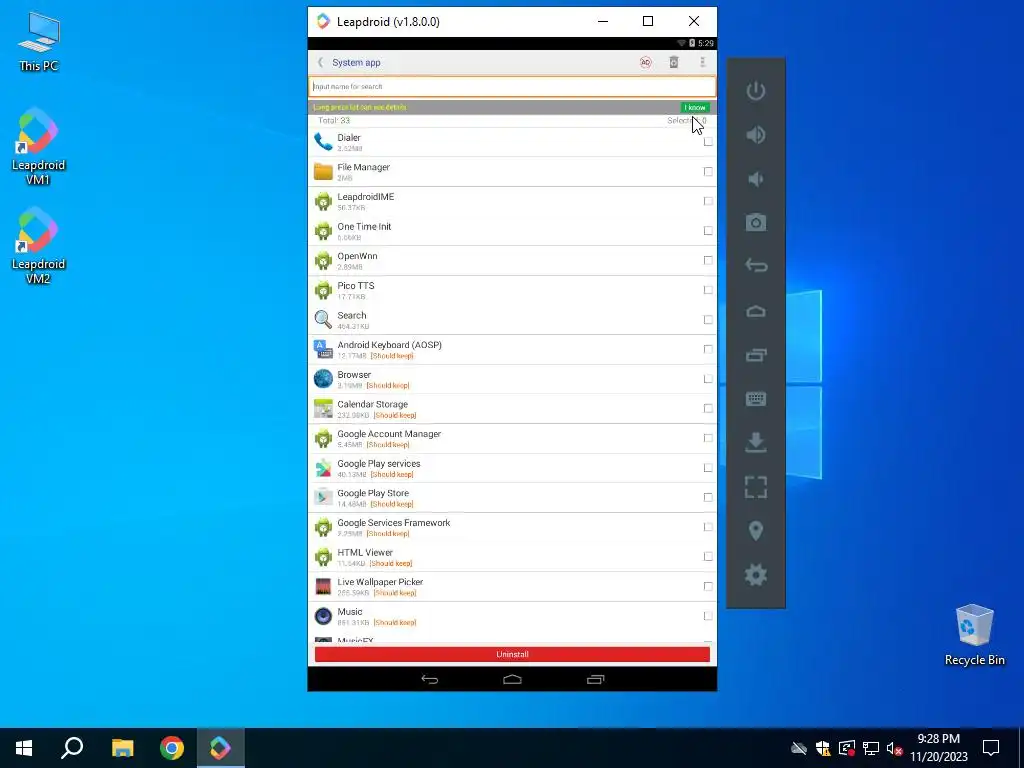
Task: Click the install APK download icon
Action: click(x=756, y=442)
